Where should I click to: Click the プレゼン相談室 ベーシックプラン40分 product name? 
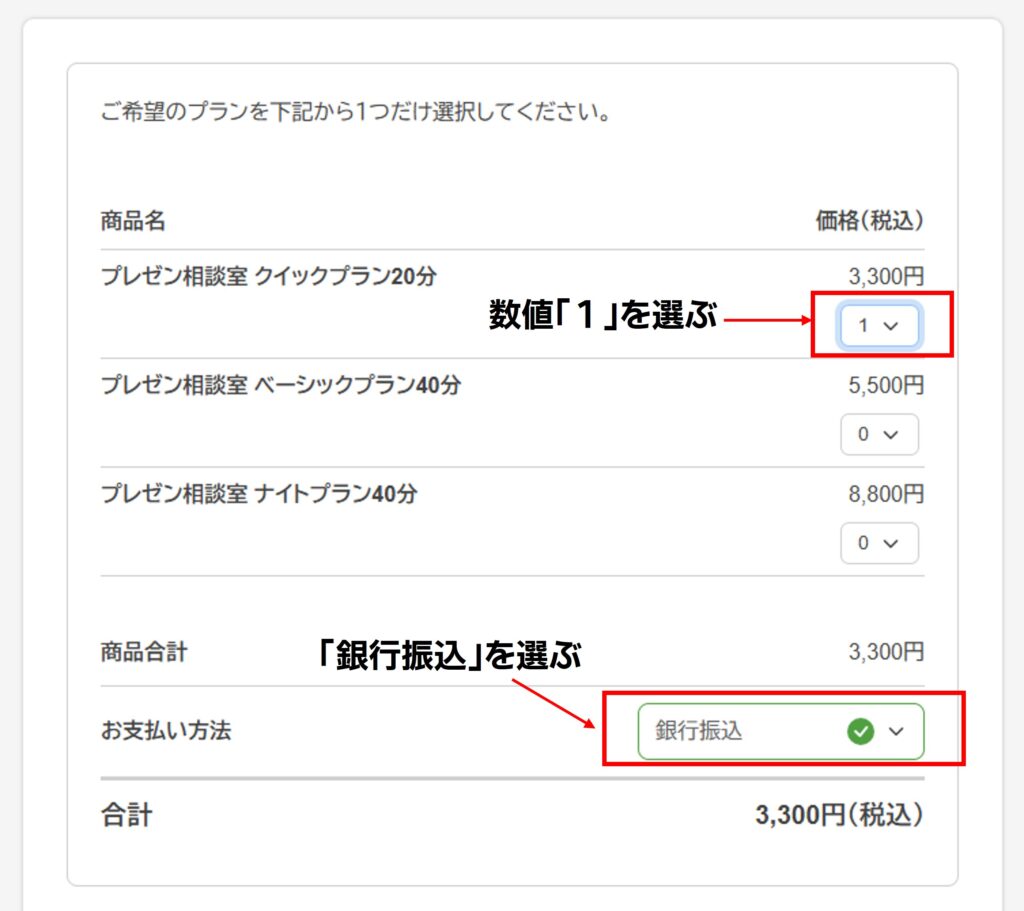(x=281, y=385)
